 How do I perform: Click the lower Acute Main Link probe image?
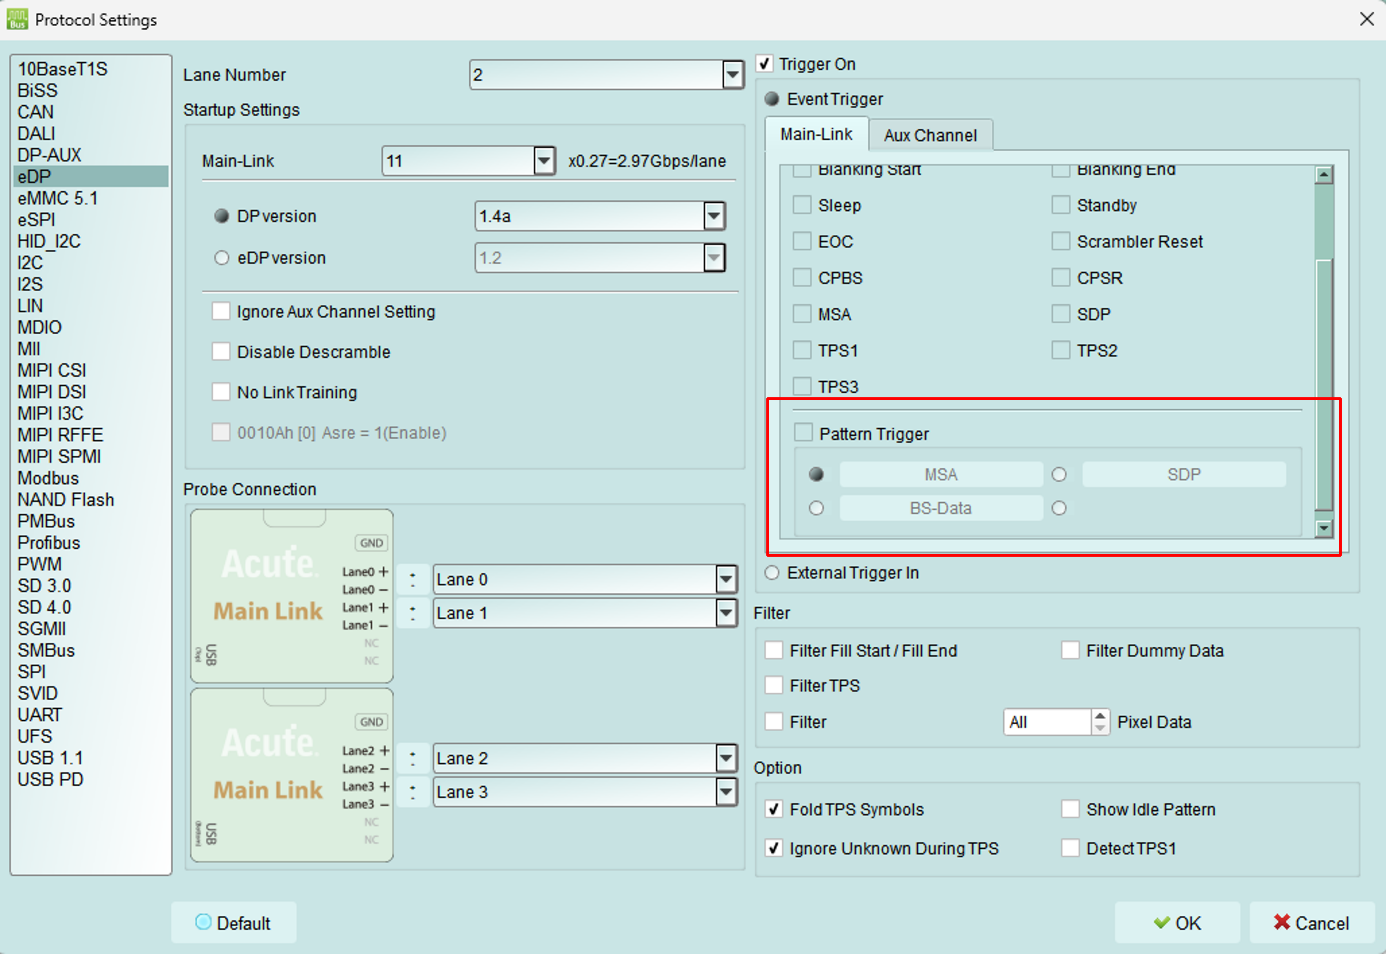click(x=291, y=775)
